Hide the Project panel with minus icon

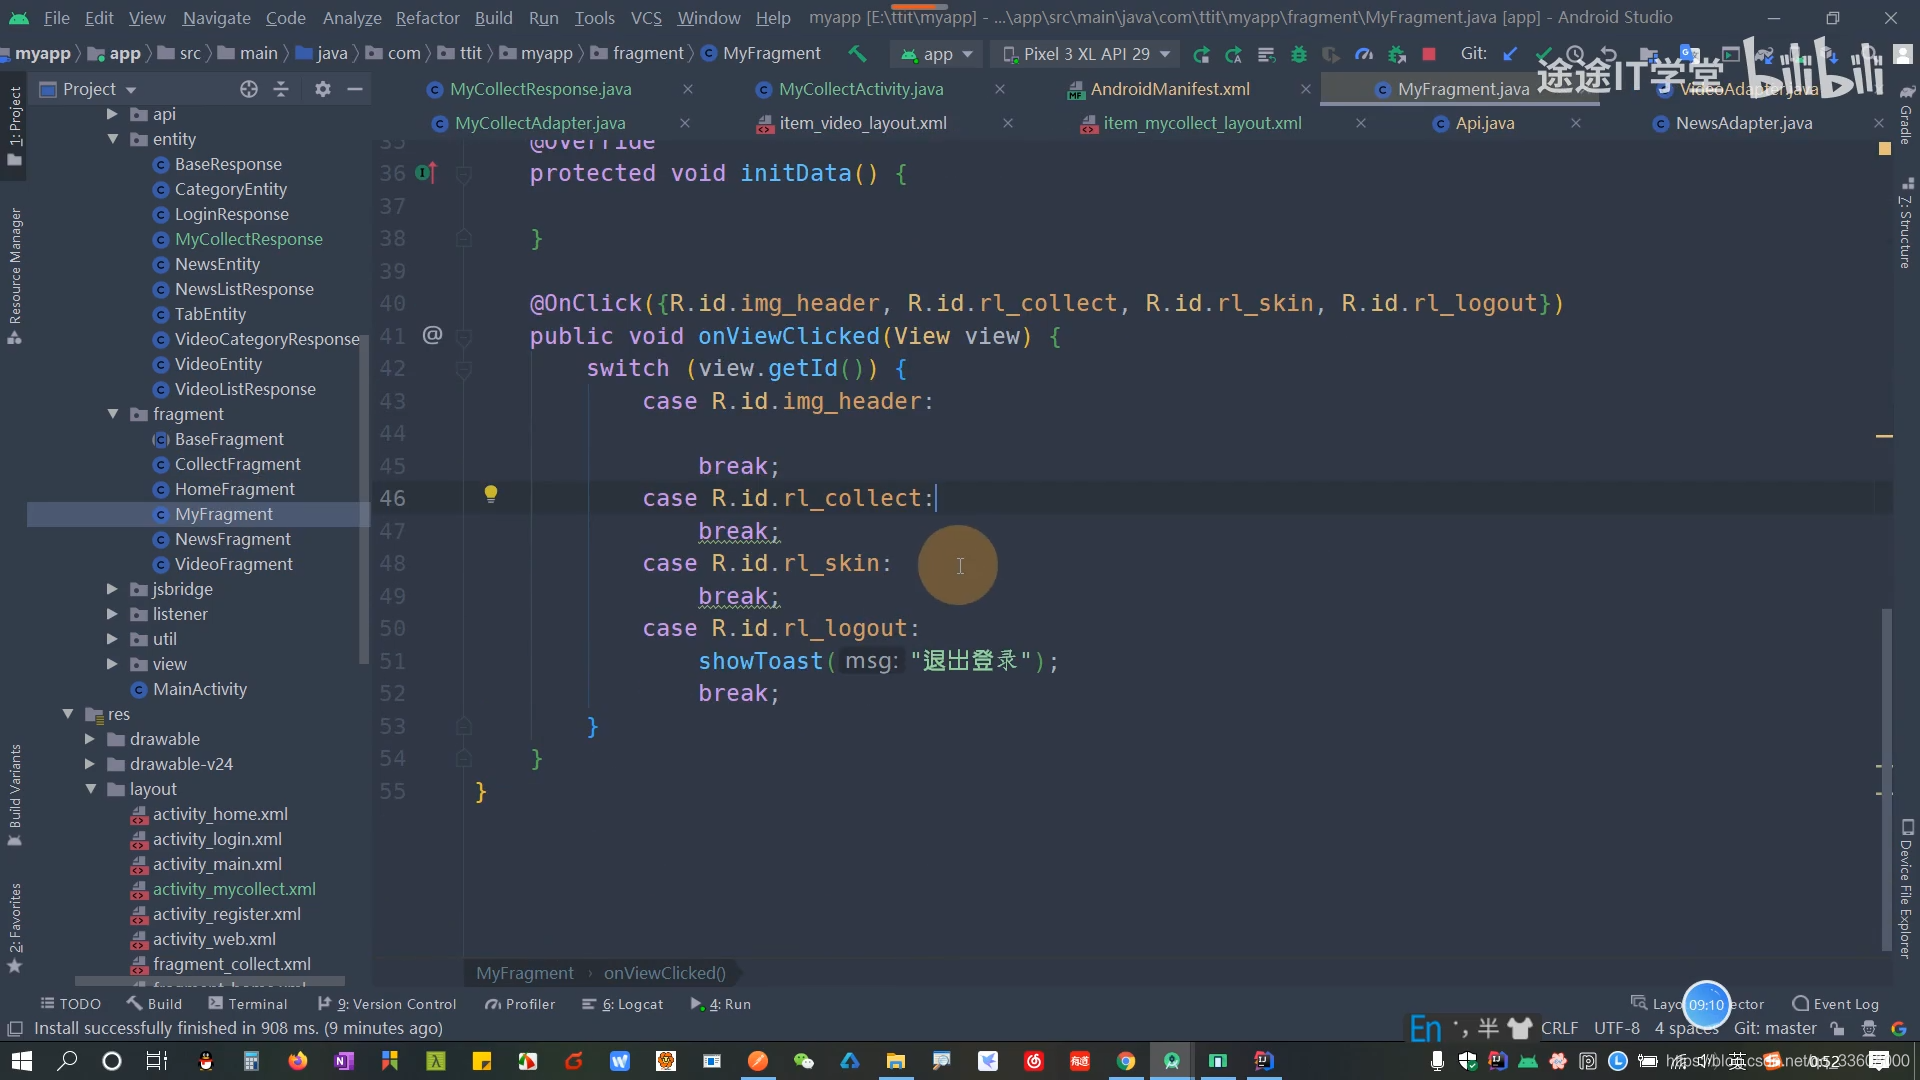[x=354, y=89]
